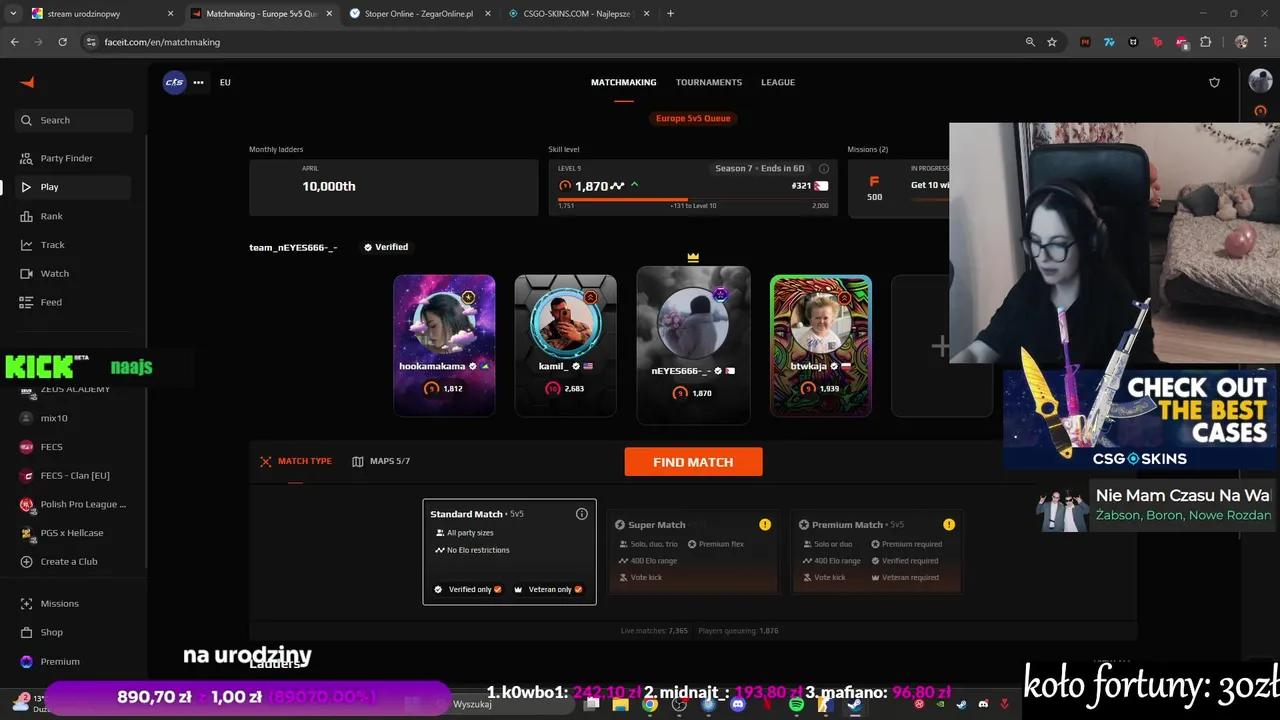Open the nEYES666-_- player card
Screen dimensions: 1280x720
tap(693, 345)
